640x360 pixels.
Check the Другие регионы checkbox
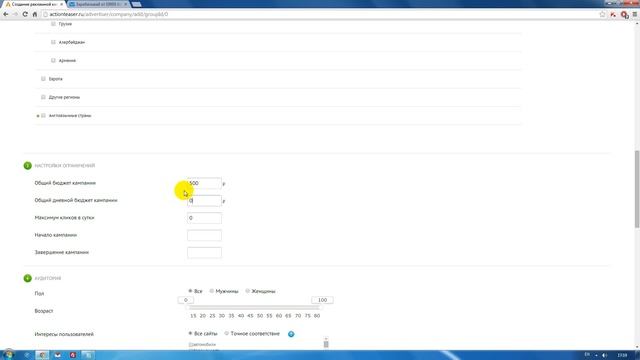tap(43, 97)
